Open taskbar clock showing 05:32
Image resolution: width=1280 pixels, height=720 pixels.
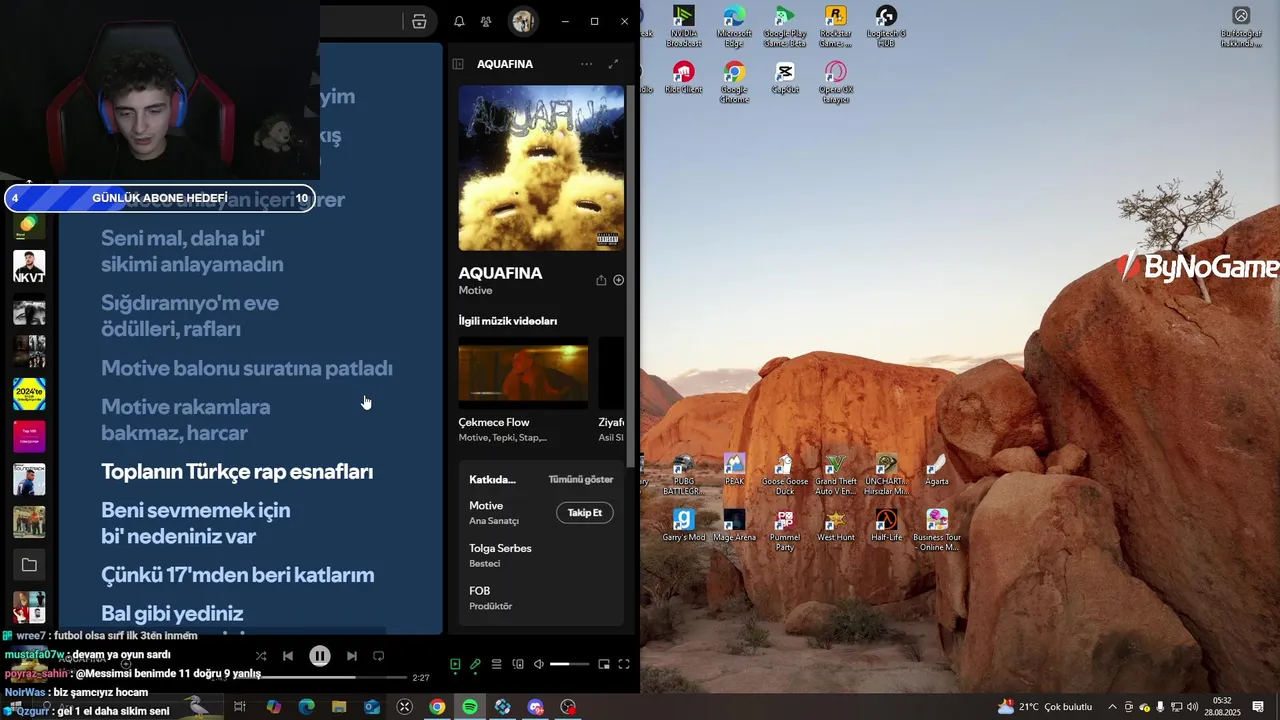click(1222, 707)
